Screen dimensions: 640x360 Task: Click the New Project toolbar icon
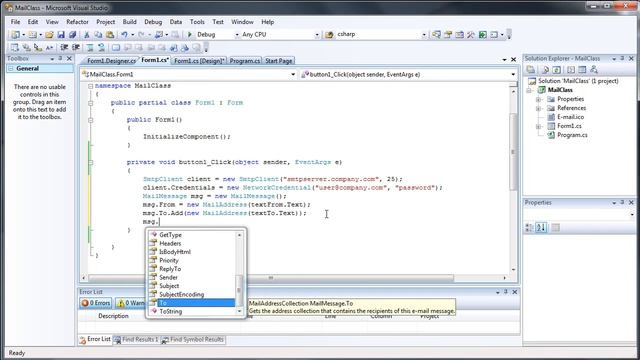[x=16, y=35]
